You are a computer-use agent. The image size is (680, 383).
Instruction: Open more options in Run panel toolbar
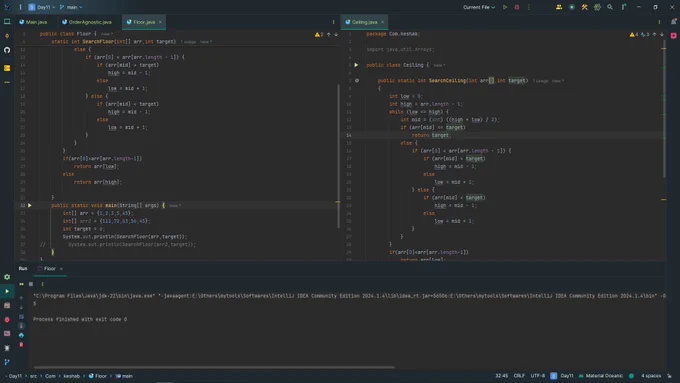42,284
